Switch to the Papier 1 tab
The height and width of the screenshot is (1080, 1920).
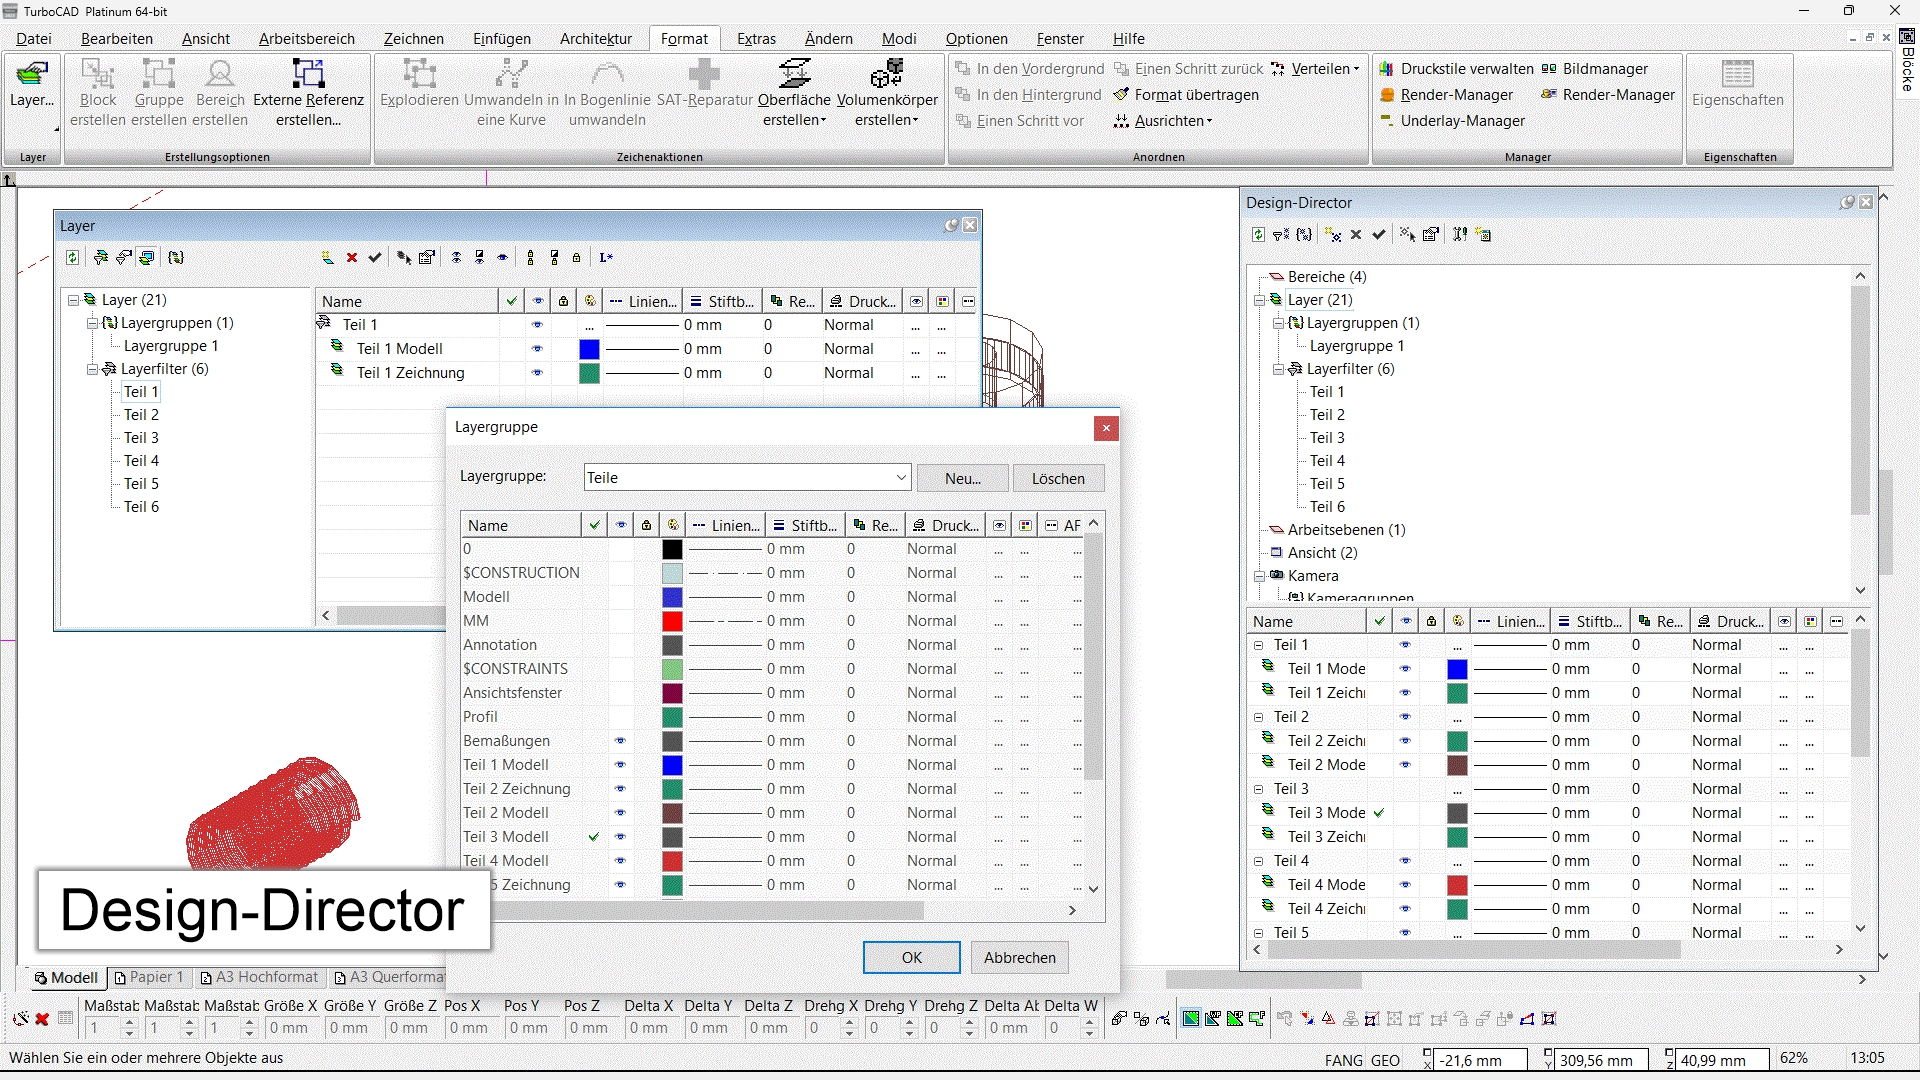[x=149, y=978]
